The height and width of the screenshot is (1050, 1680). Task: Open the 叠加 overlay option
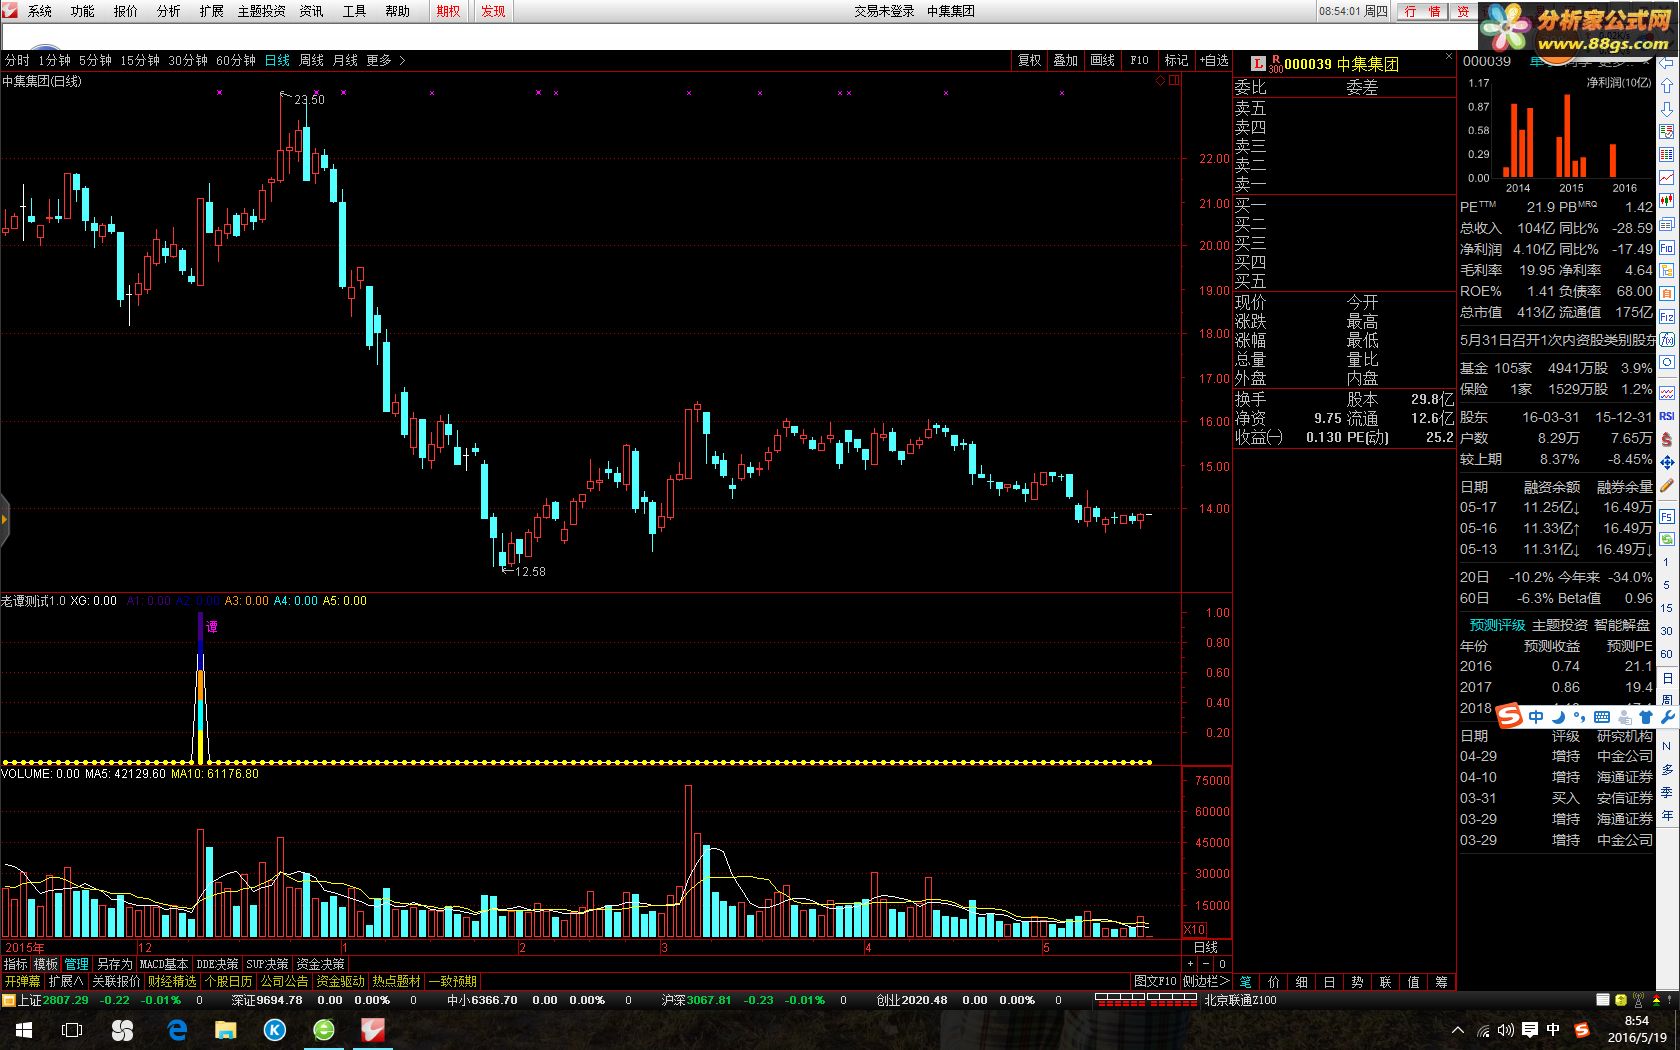point(1066,60)
